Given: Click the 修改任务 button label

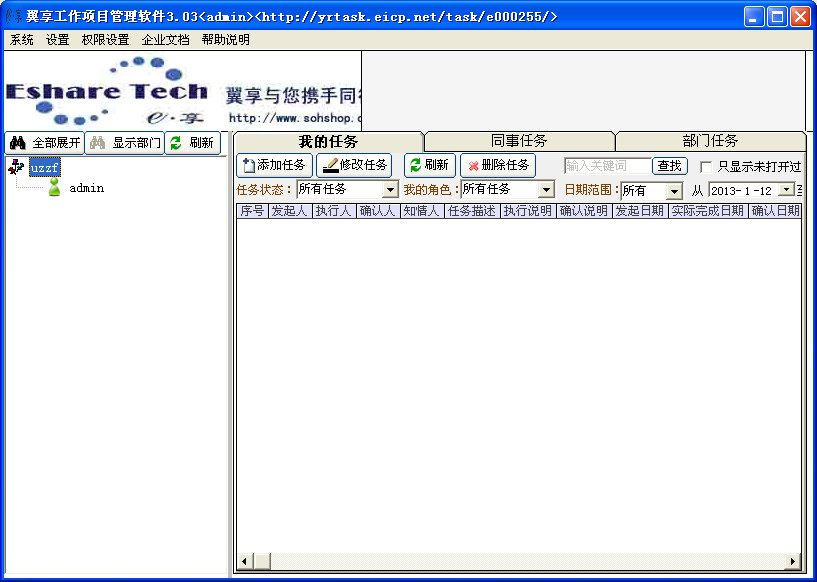Looking at the screenshot, I should coord(363,165).
